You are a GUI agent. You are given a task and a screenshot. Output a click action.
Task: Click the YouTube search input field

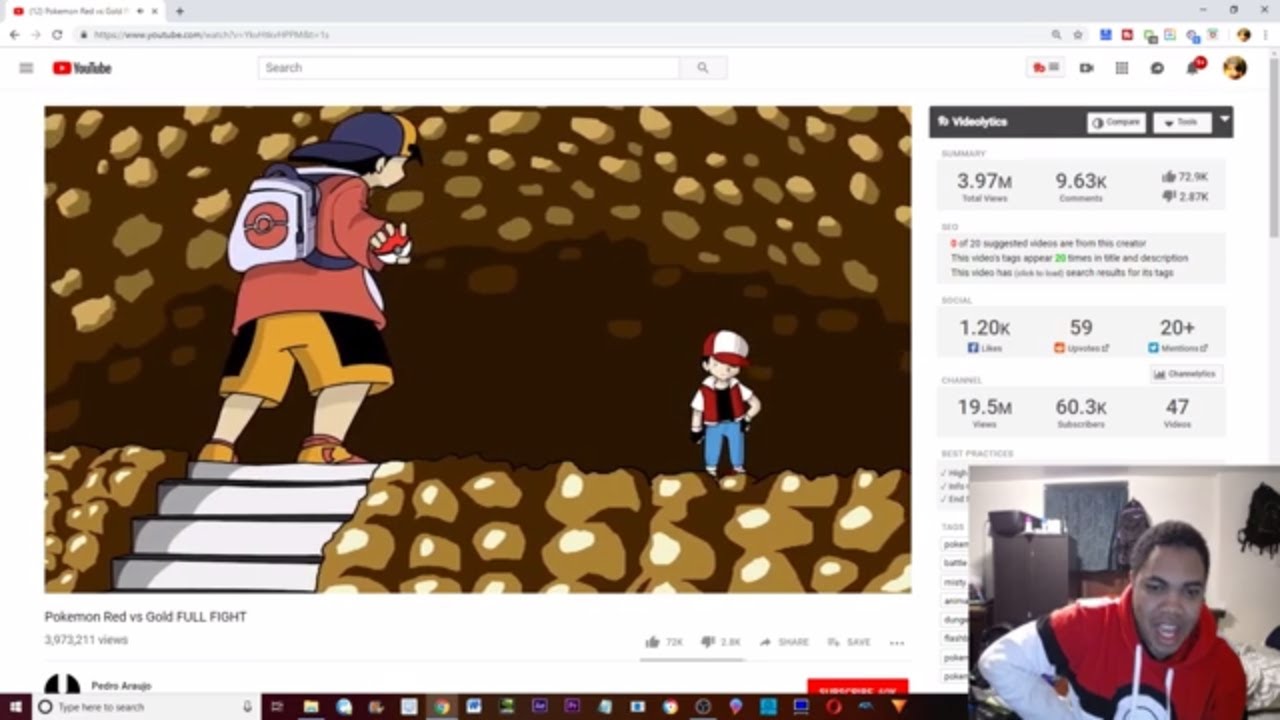pos(468,68)
